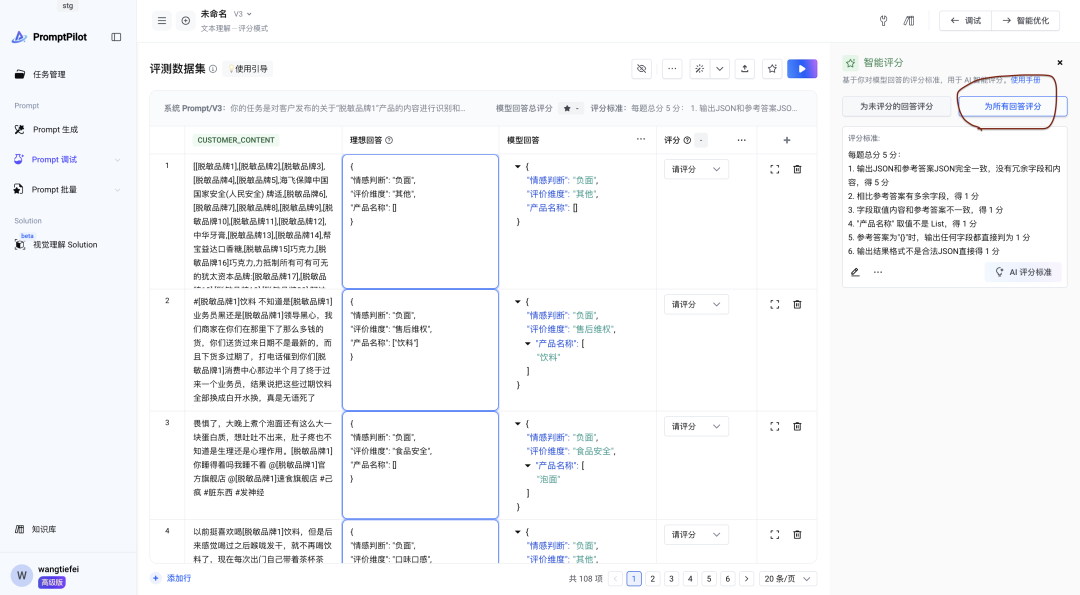
Task: Click the blue run play button
Action: (x=802, y=69)
